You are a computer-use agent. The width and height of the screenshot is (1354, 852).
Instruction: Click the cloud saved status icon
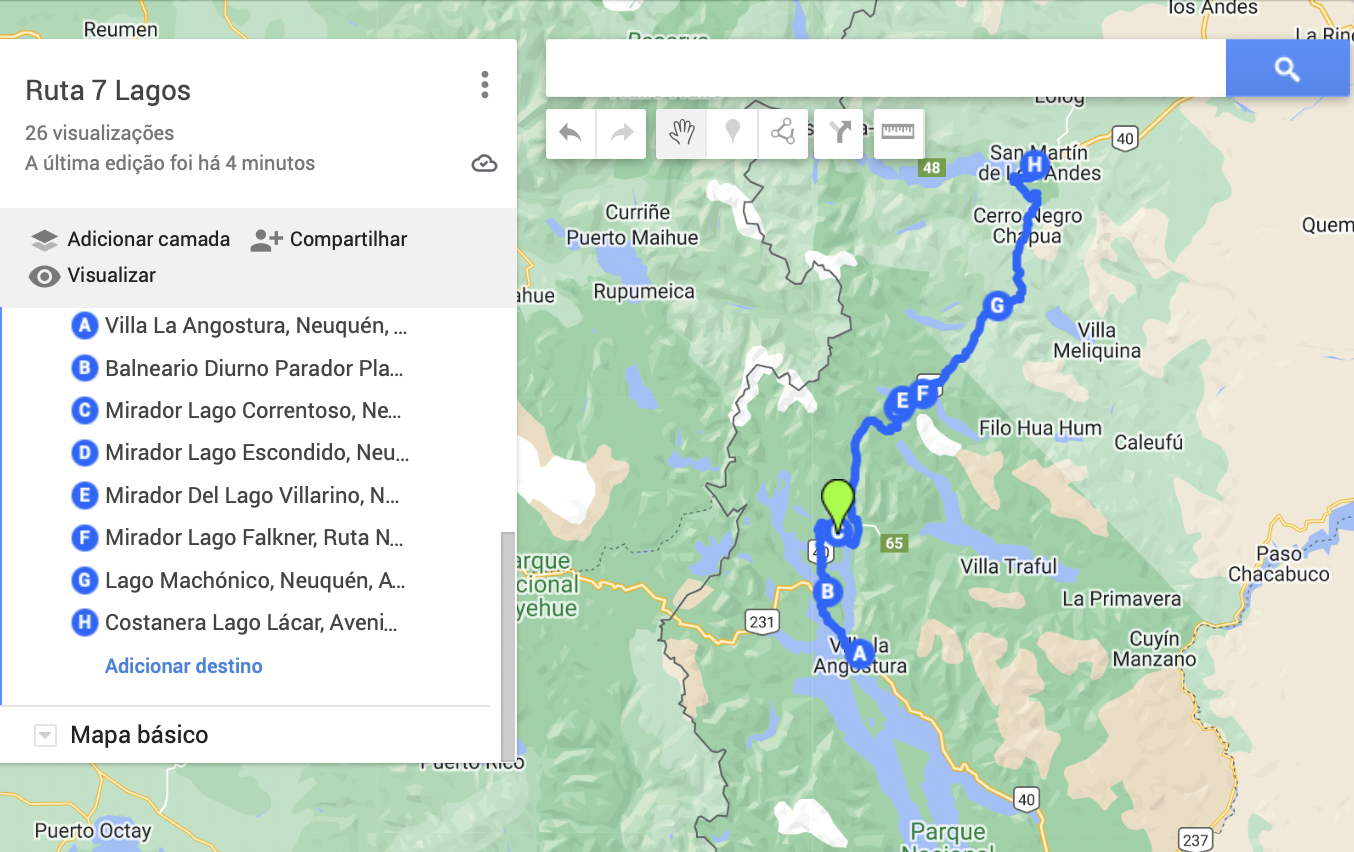(x=484, y=164)
